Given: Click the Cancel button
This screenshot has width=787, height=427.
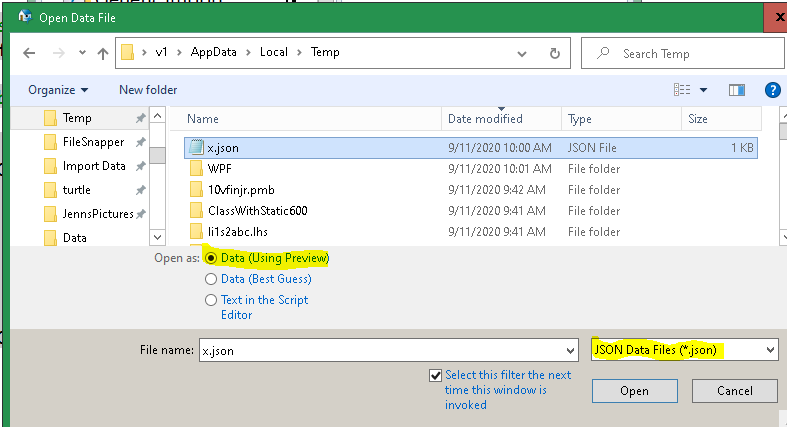Looking at the screenshot, I should (x=734, y=390).
